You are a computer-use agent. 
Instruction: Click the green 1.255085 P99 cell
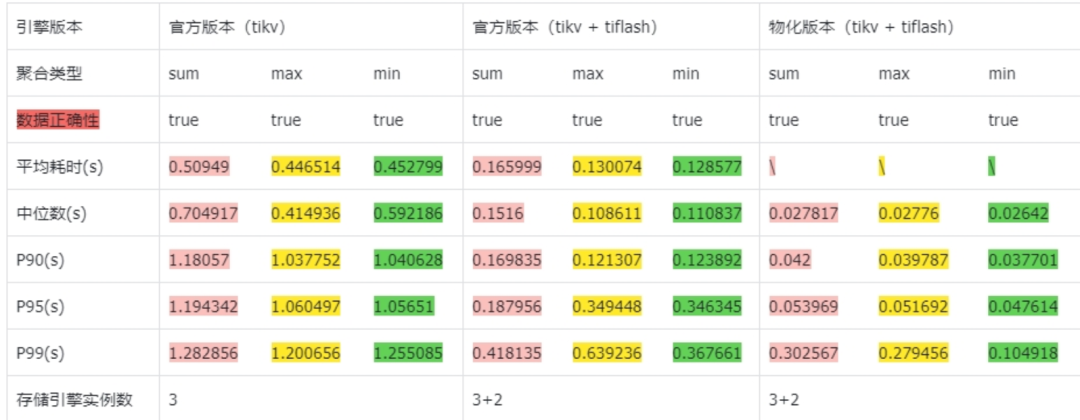(x=408, y=352)
